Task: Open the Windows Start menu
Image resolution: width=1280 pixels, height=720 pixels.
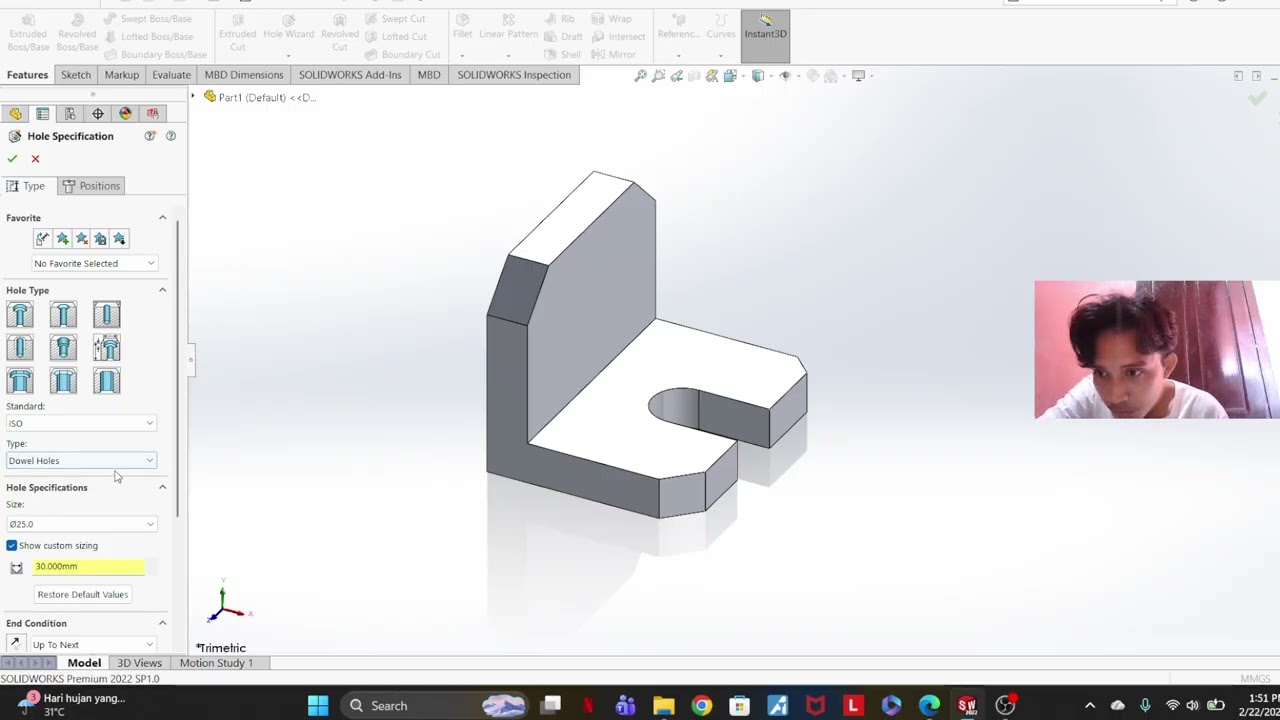Action: point(318,706)
